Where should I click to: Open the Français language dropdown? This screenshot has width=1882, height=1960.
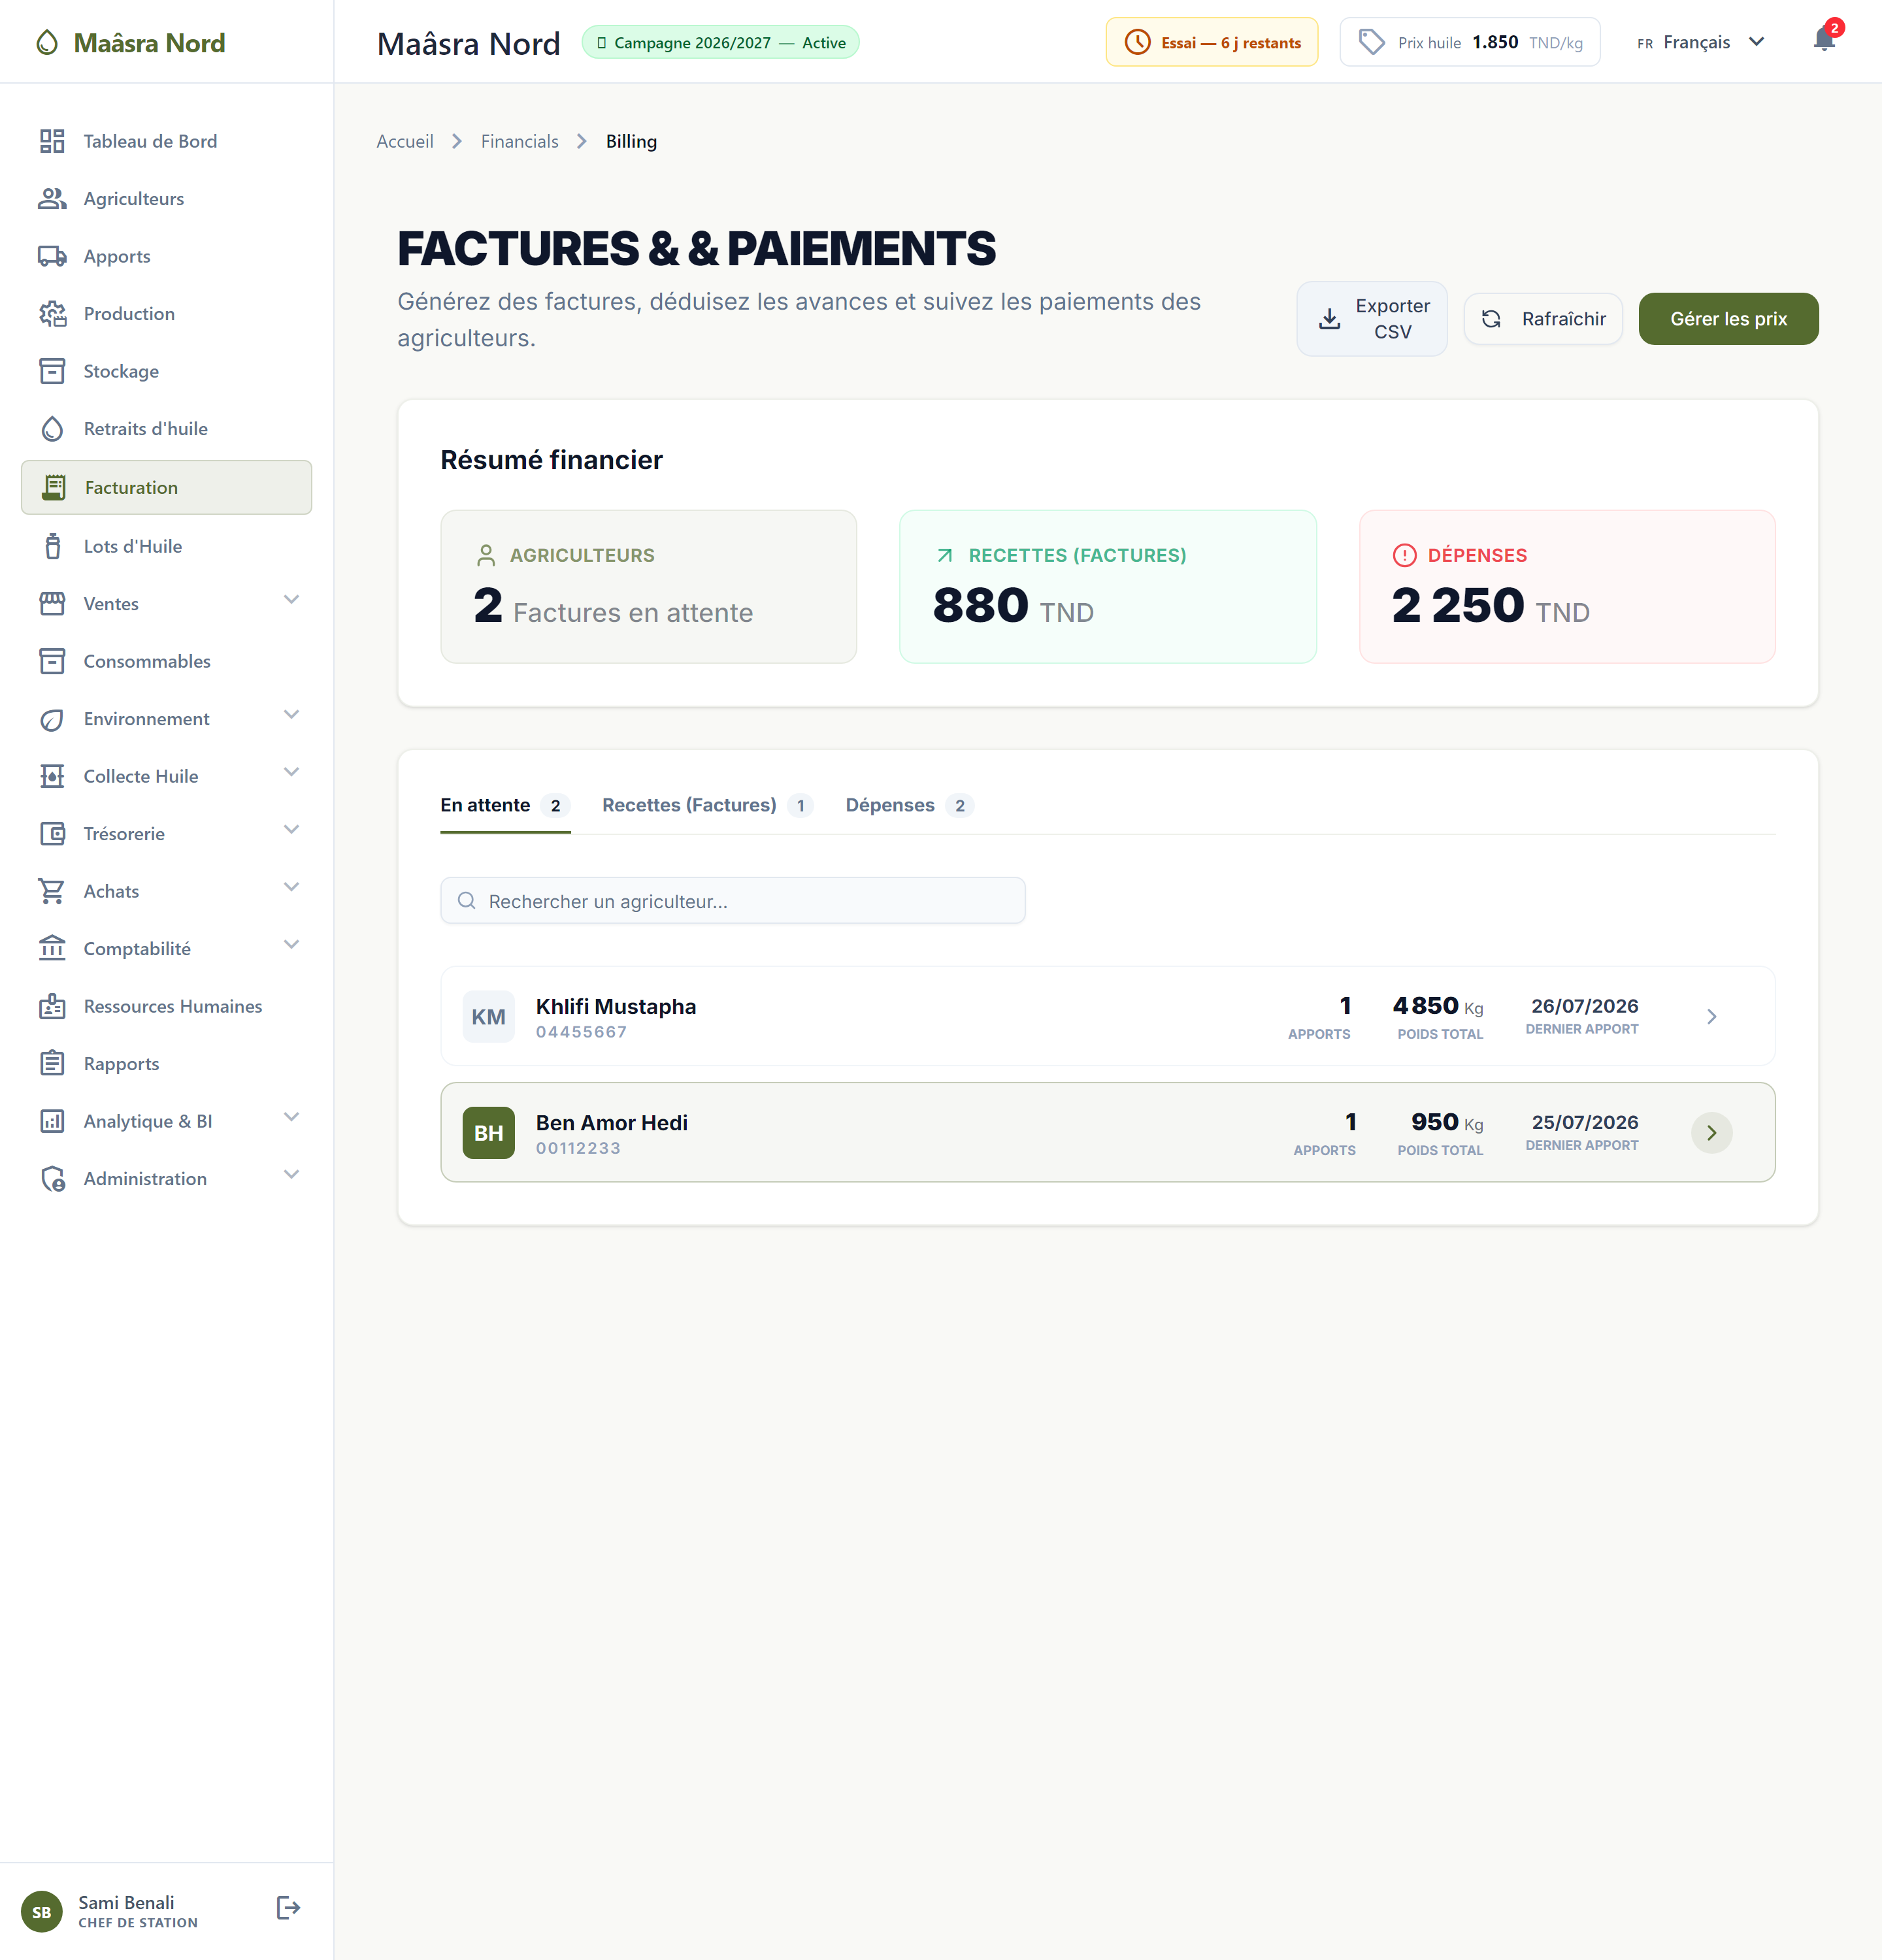[x=1701, y=42]
